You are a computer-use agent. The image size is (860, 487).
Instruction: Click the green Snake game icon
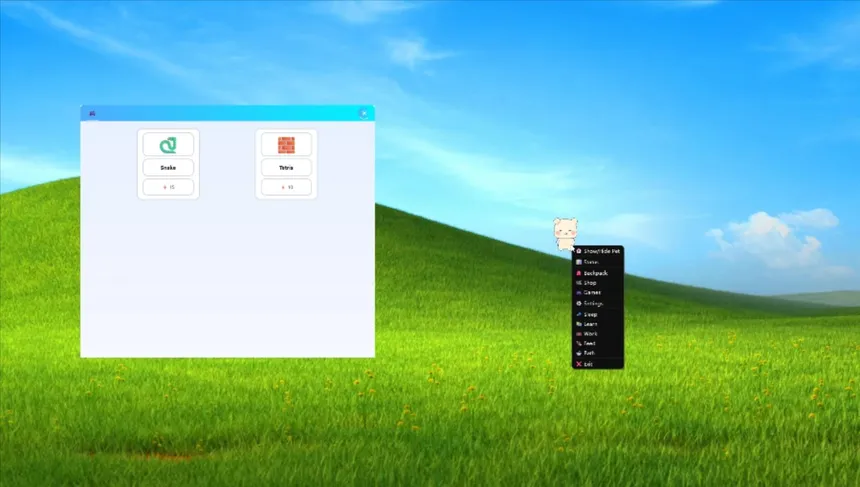pos(168,145)
